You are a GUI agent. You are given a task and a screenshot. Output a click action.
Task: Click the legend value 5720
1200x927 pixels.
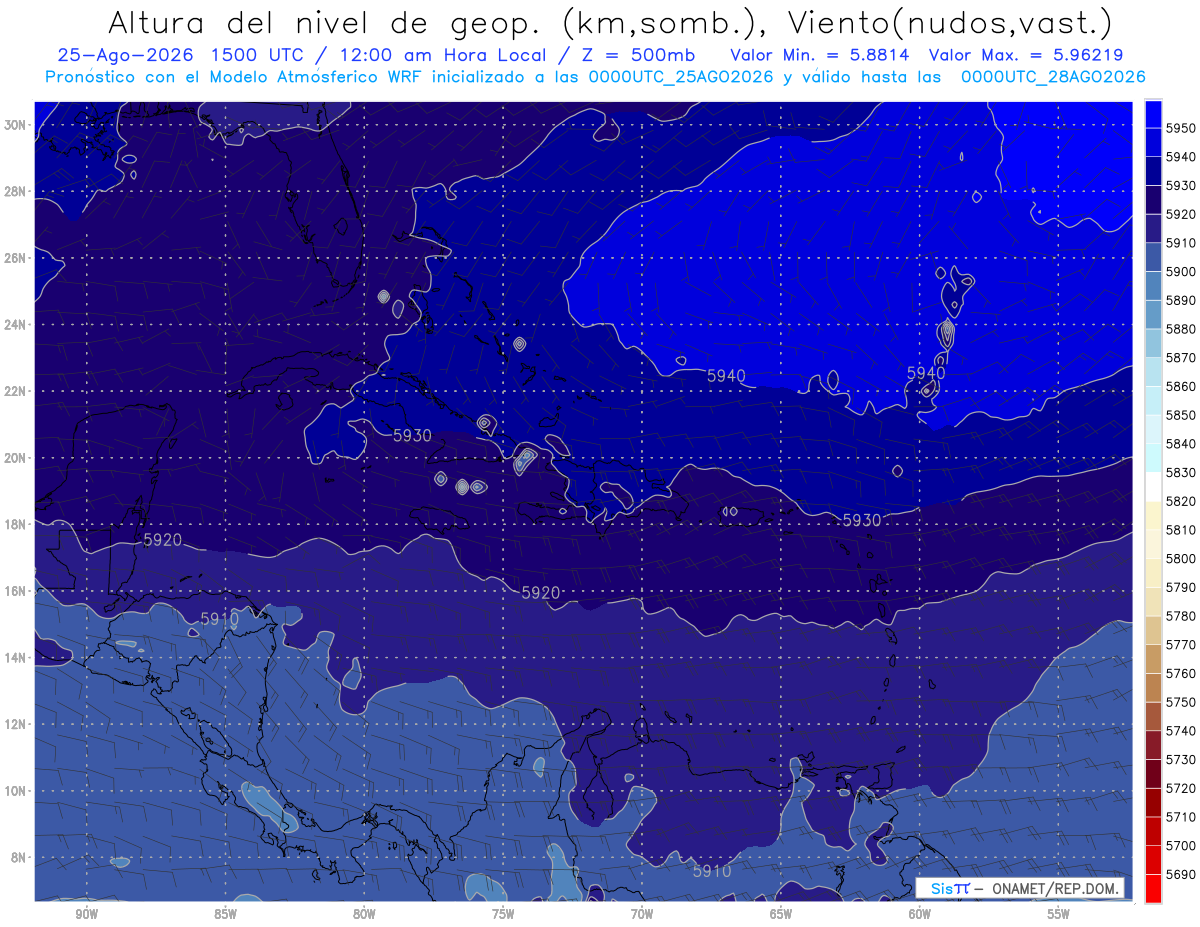[x=1180, y=788]
